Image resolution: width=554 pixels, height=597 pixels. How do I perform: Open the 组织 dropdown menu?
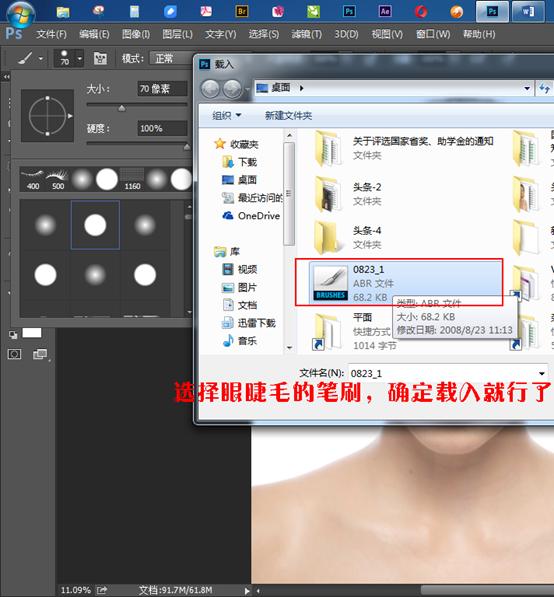point(227,115)
